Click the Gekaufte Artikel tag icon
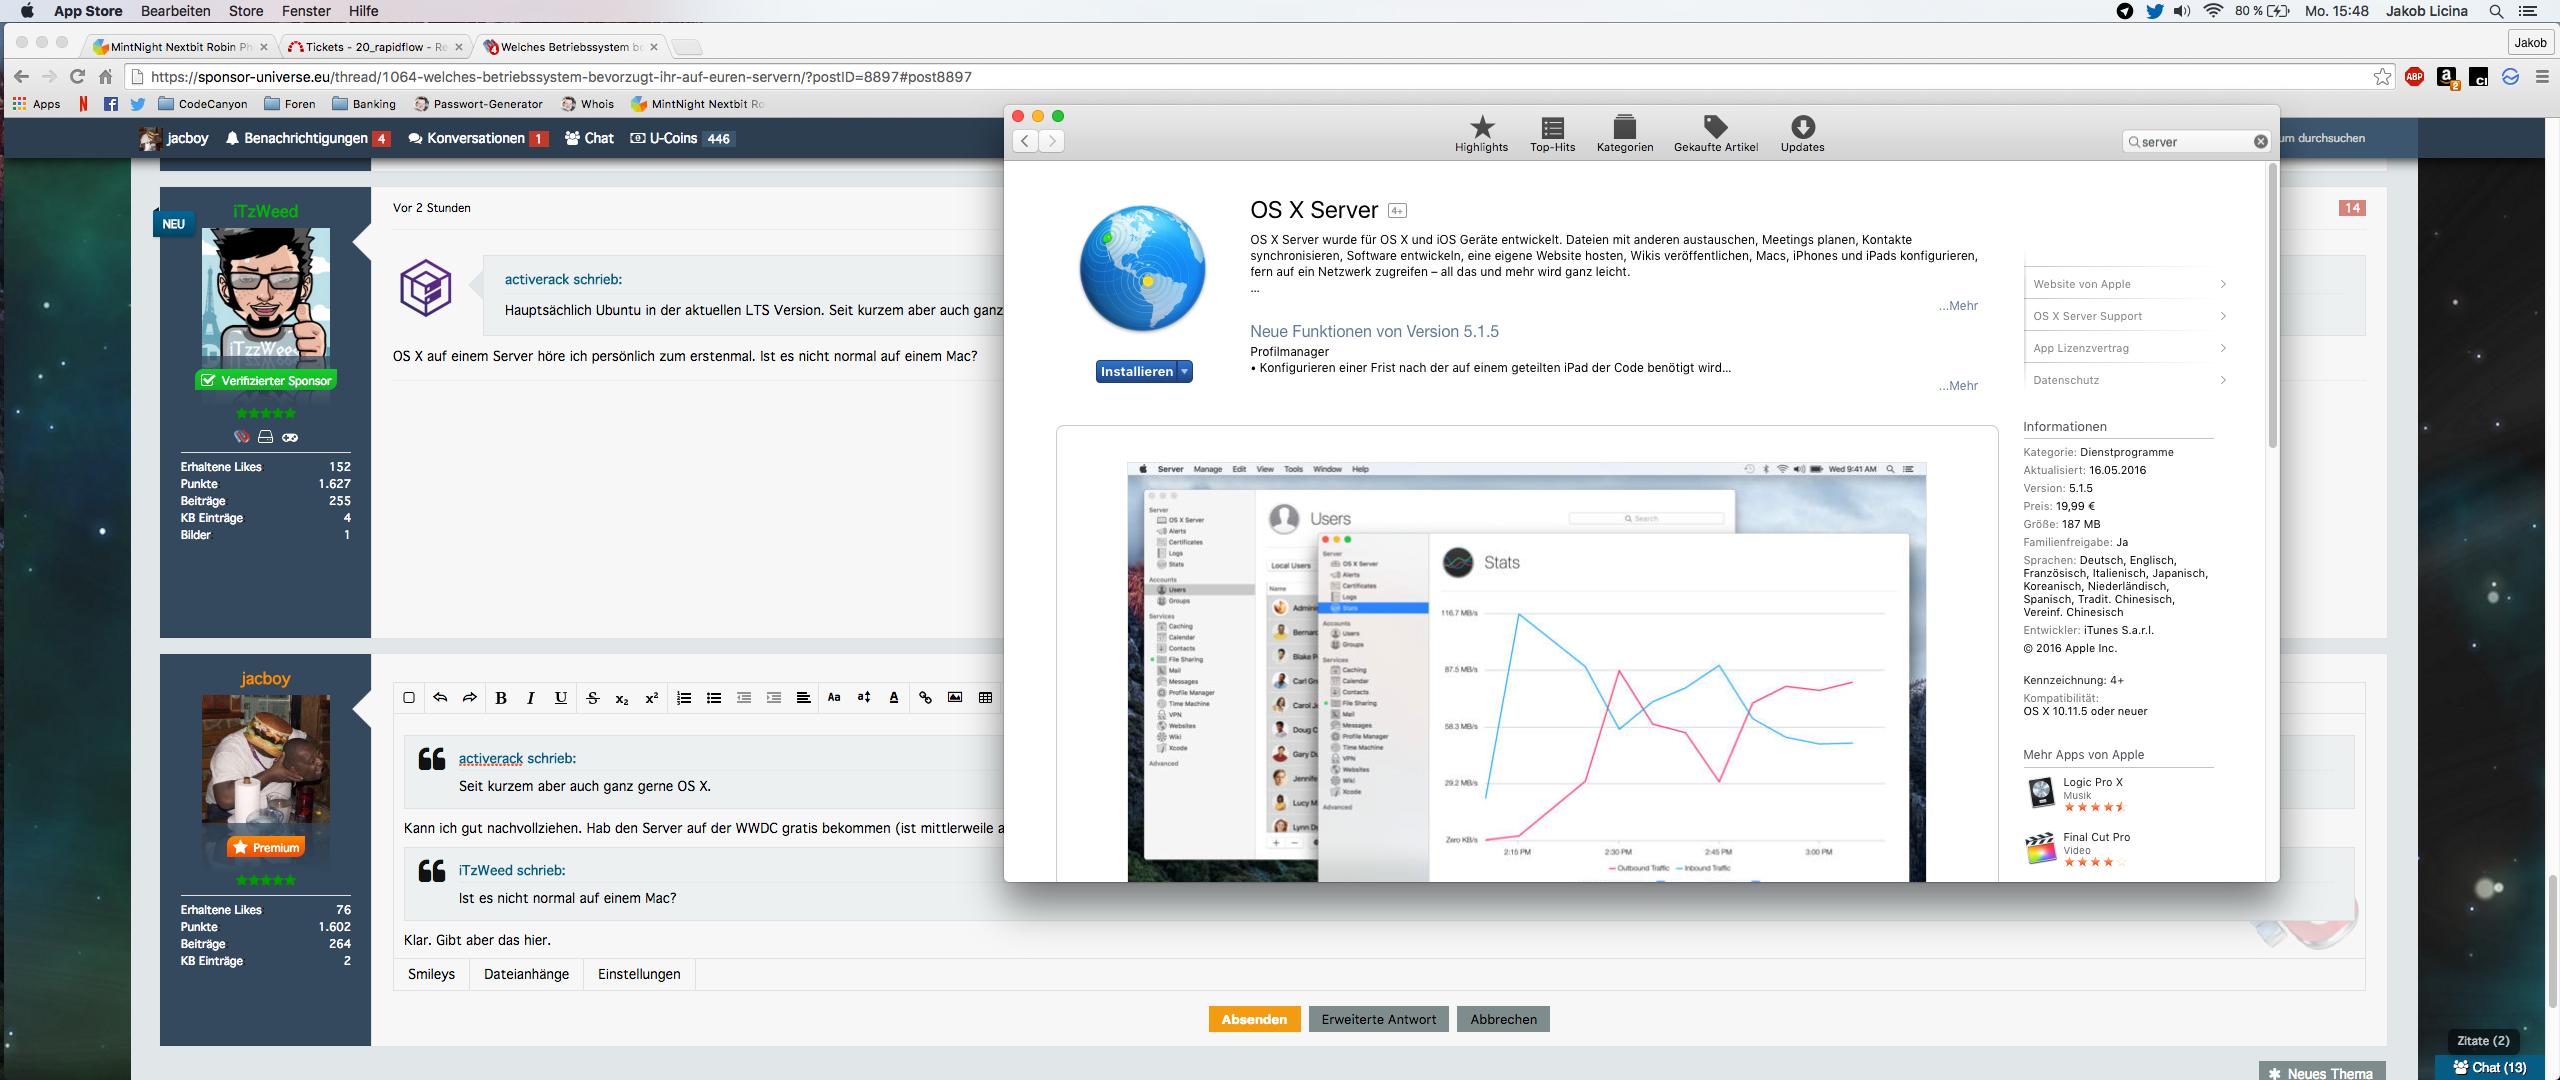This screenshot has height=1080, width=2560. (1715, 128)
